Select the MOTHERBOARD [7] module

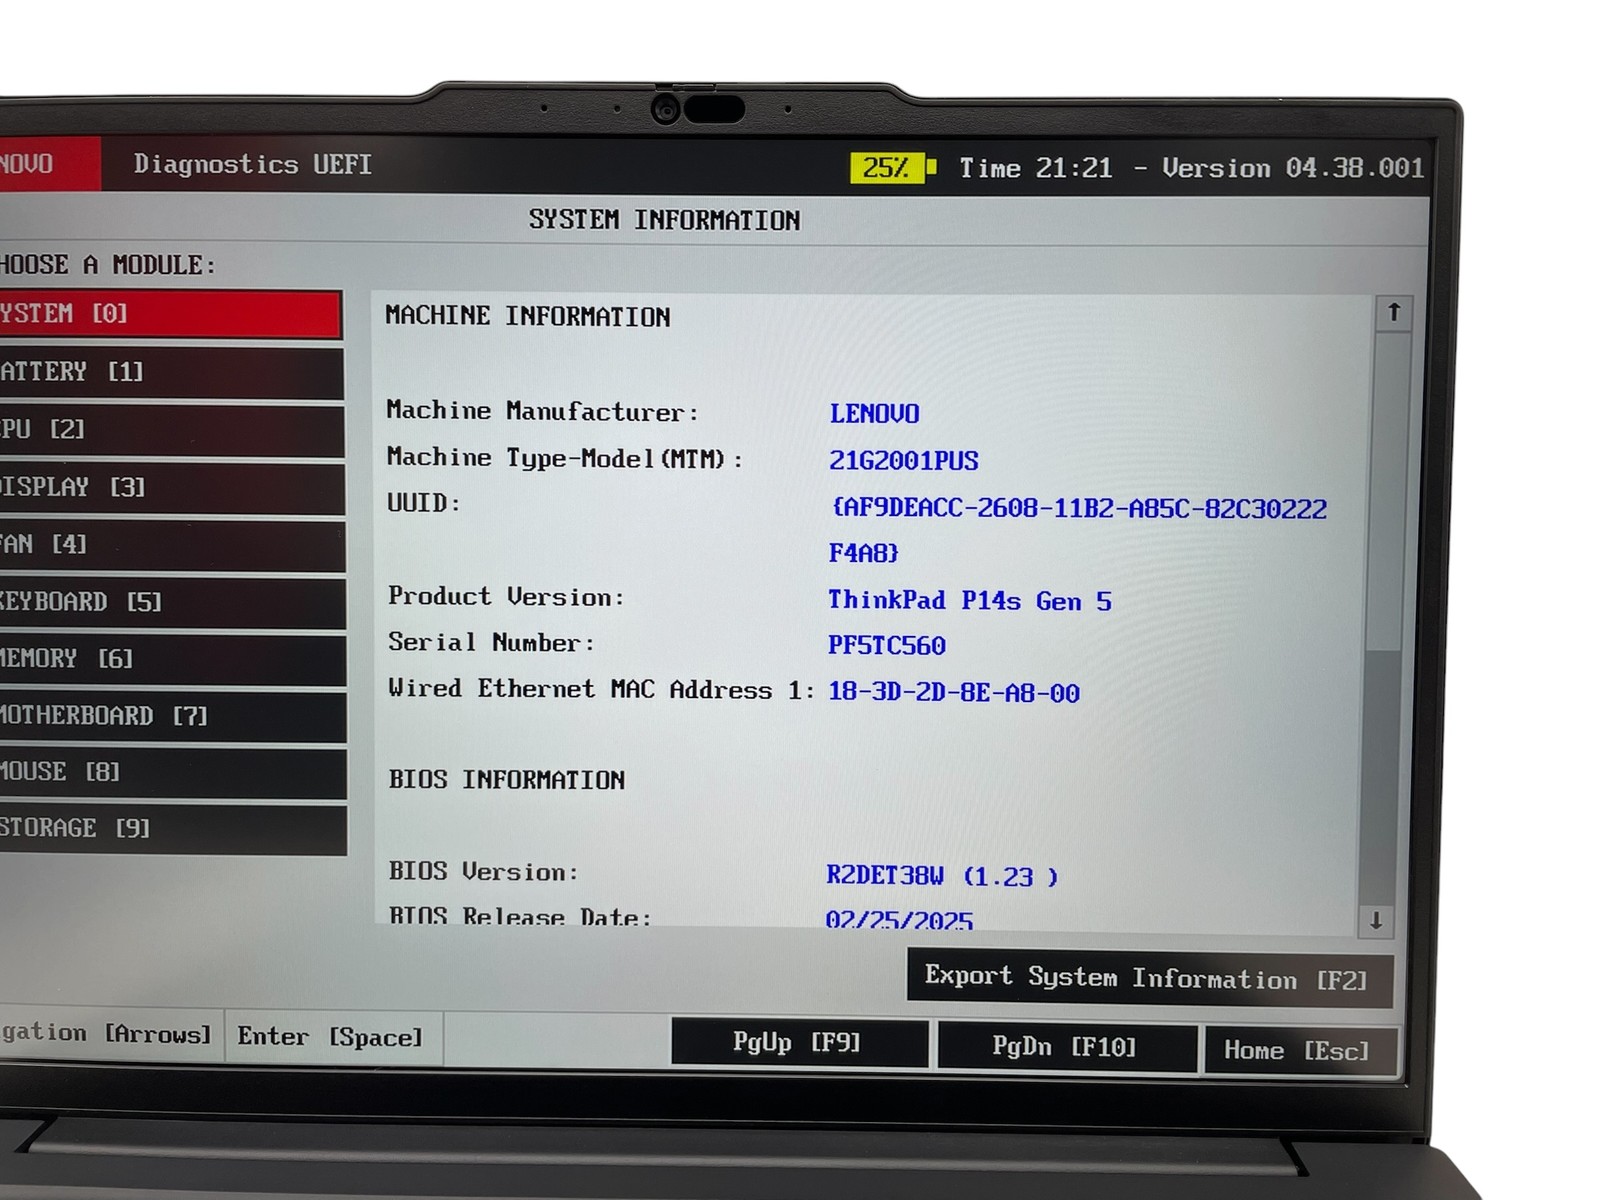click(173, 716)
